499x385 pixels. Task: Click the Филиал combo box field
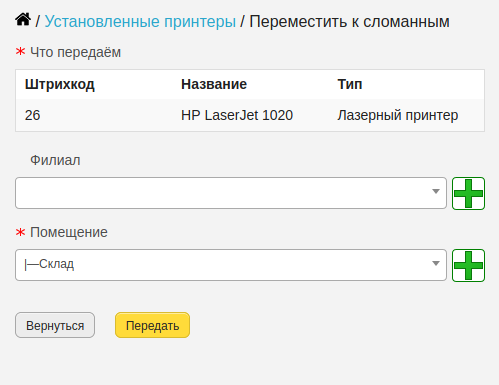[231, 193]
